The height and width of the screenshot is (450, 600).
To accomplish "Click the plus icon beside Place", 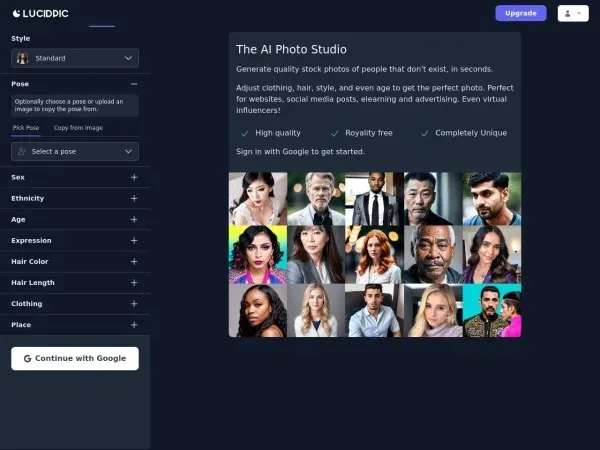I will click(134, 324).
